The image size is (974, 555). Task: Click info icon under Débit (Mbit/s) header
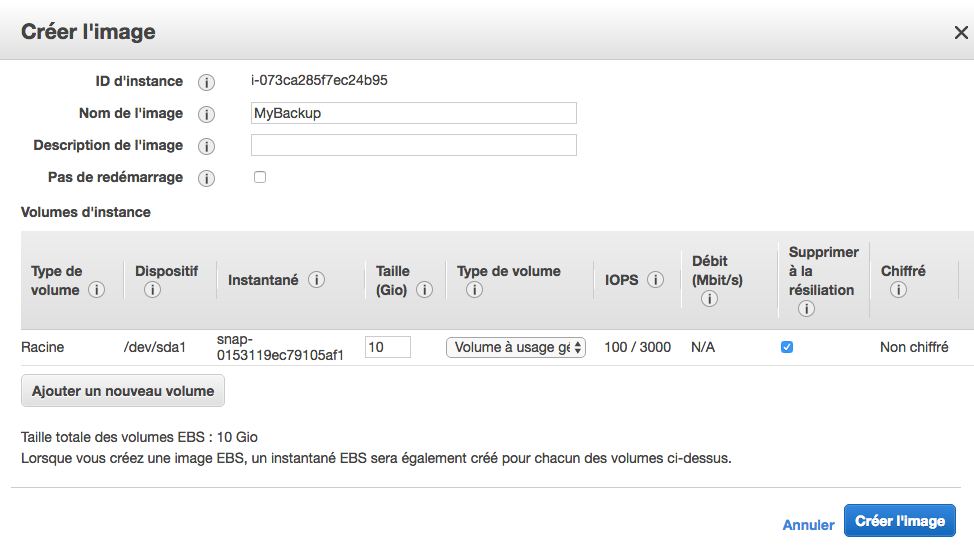point(709,299)
